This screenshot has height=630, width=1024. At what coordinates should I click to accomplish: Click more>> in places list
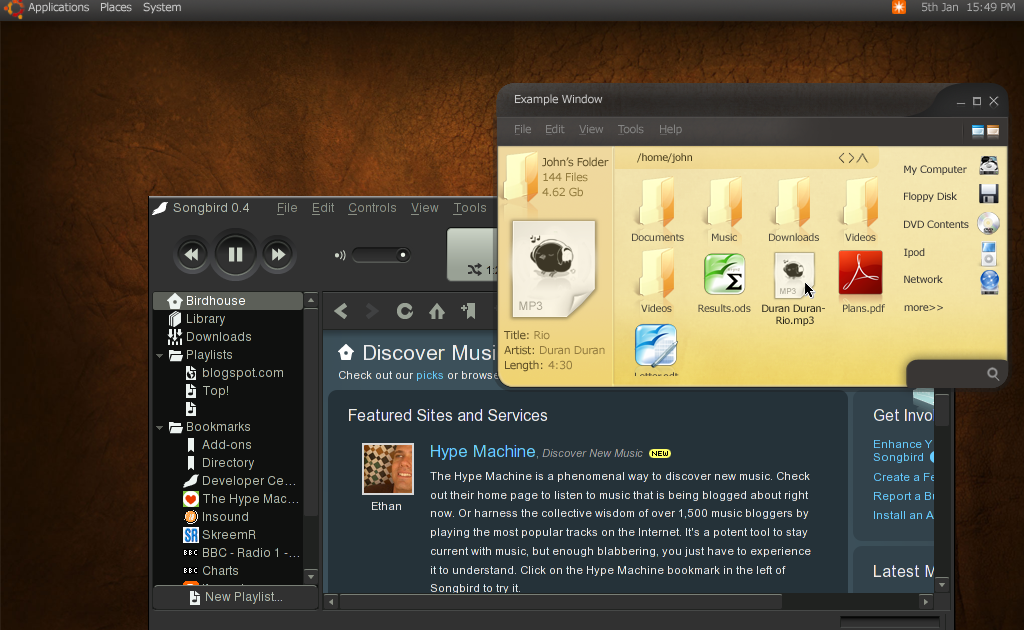click(923, 307)
